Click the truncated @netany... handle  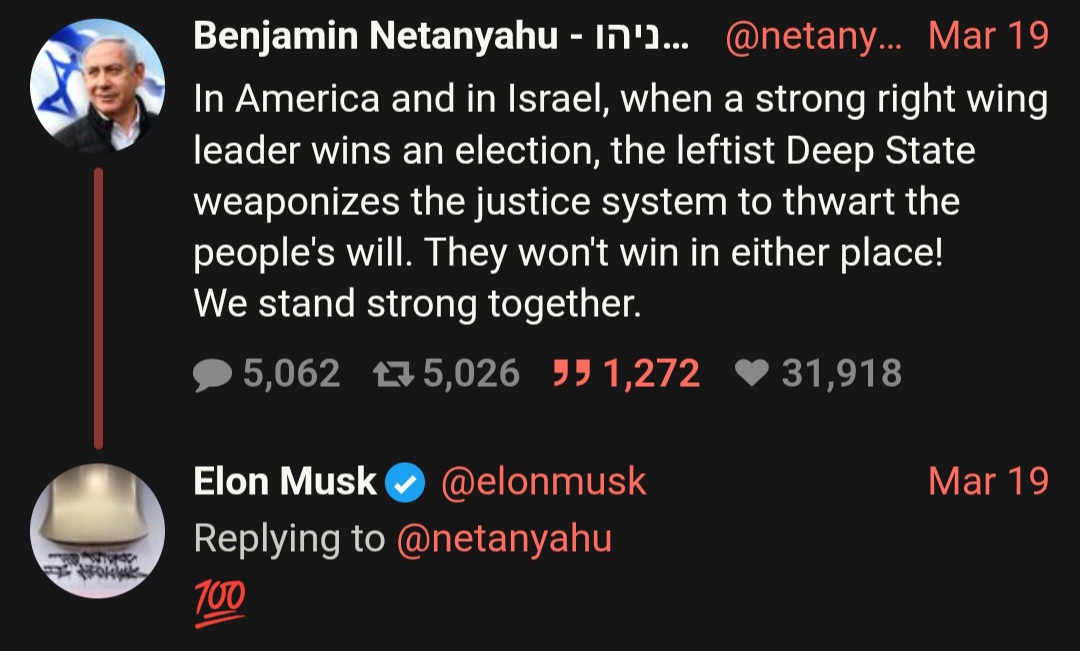813,37
